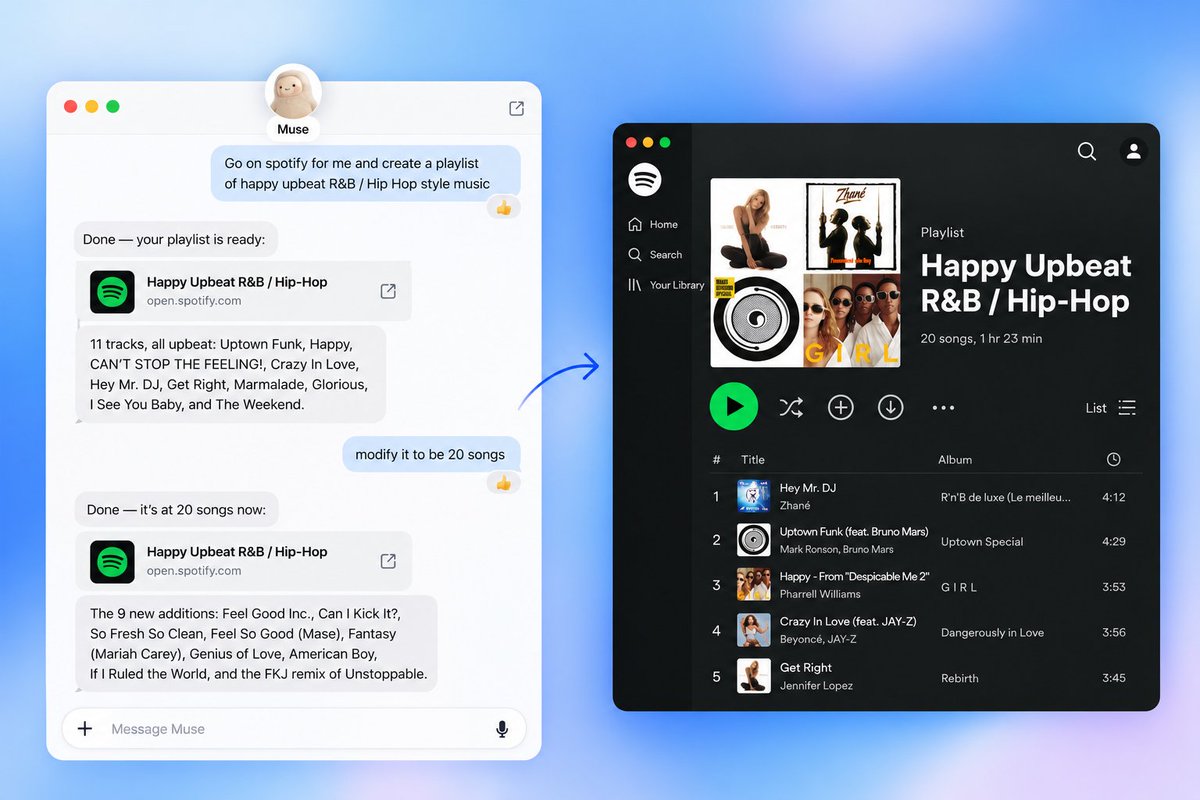Sort by the Album column header

tap(955, 460)
